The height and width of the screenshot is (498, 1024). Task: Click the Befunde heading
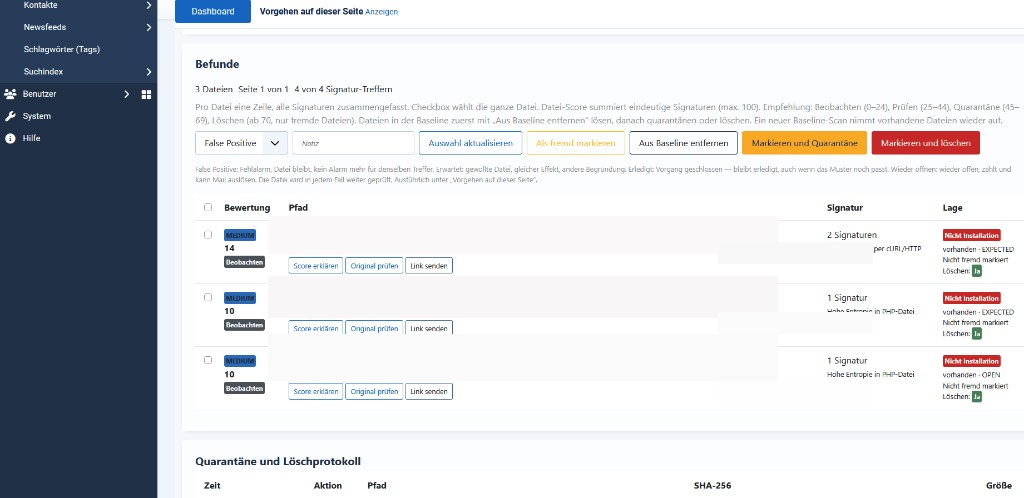(x=217, y=64)
